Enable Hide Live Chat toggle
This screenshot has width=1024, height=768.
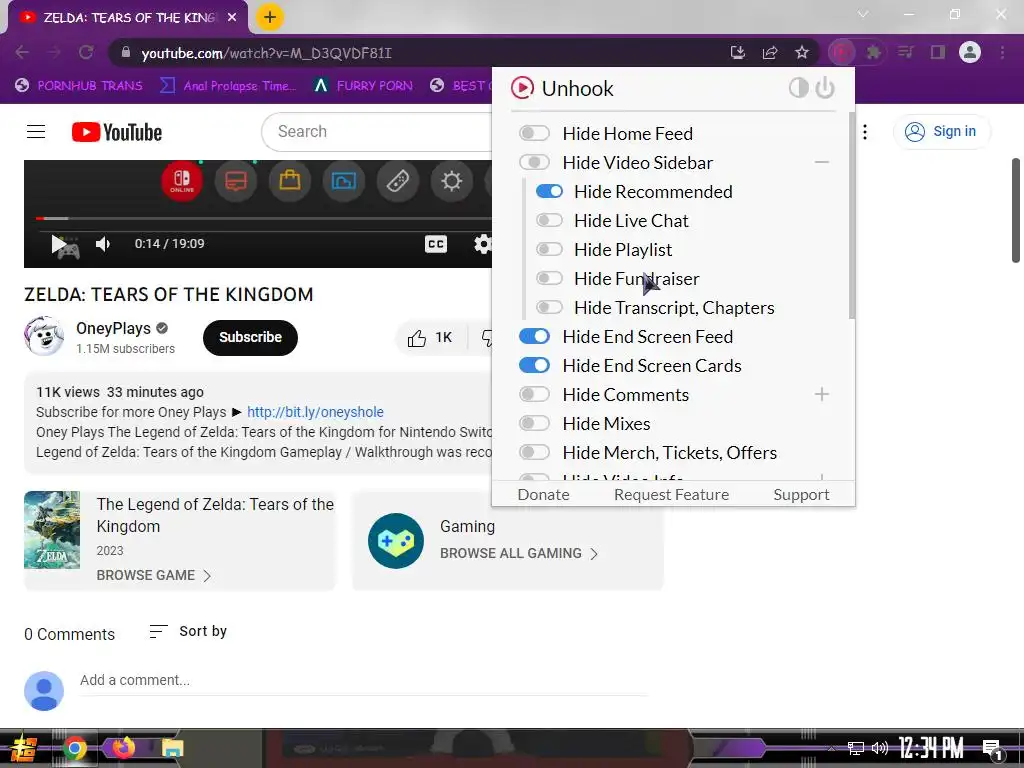(x=549, y=220)
